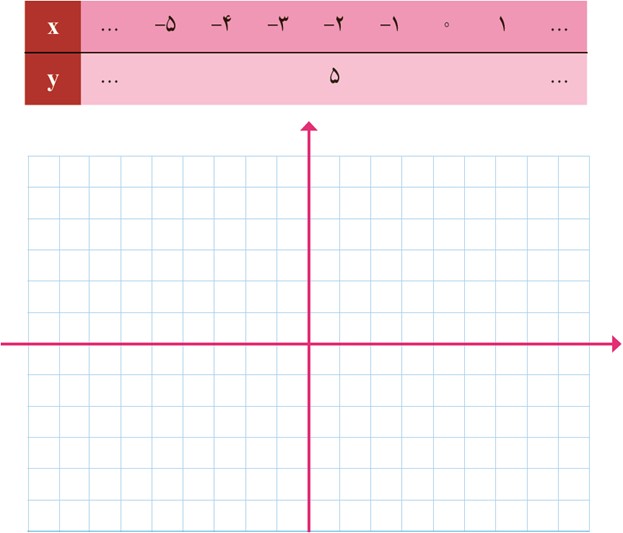Click the right ellipsis in y row

tap(559, 81)
